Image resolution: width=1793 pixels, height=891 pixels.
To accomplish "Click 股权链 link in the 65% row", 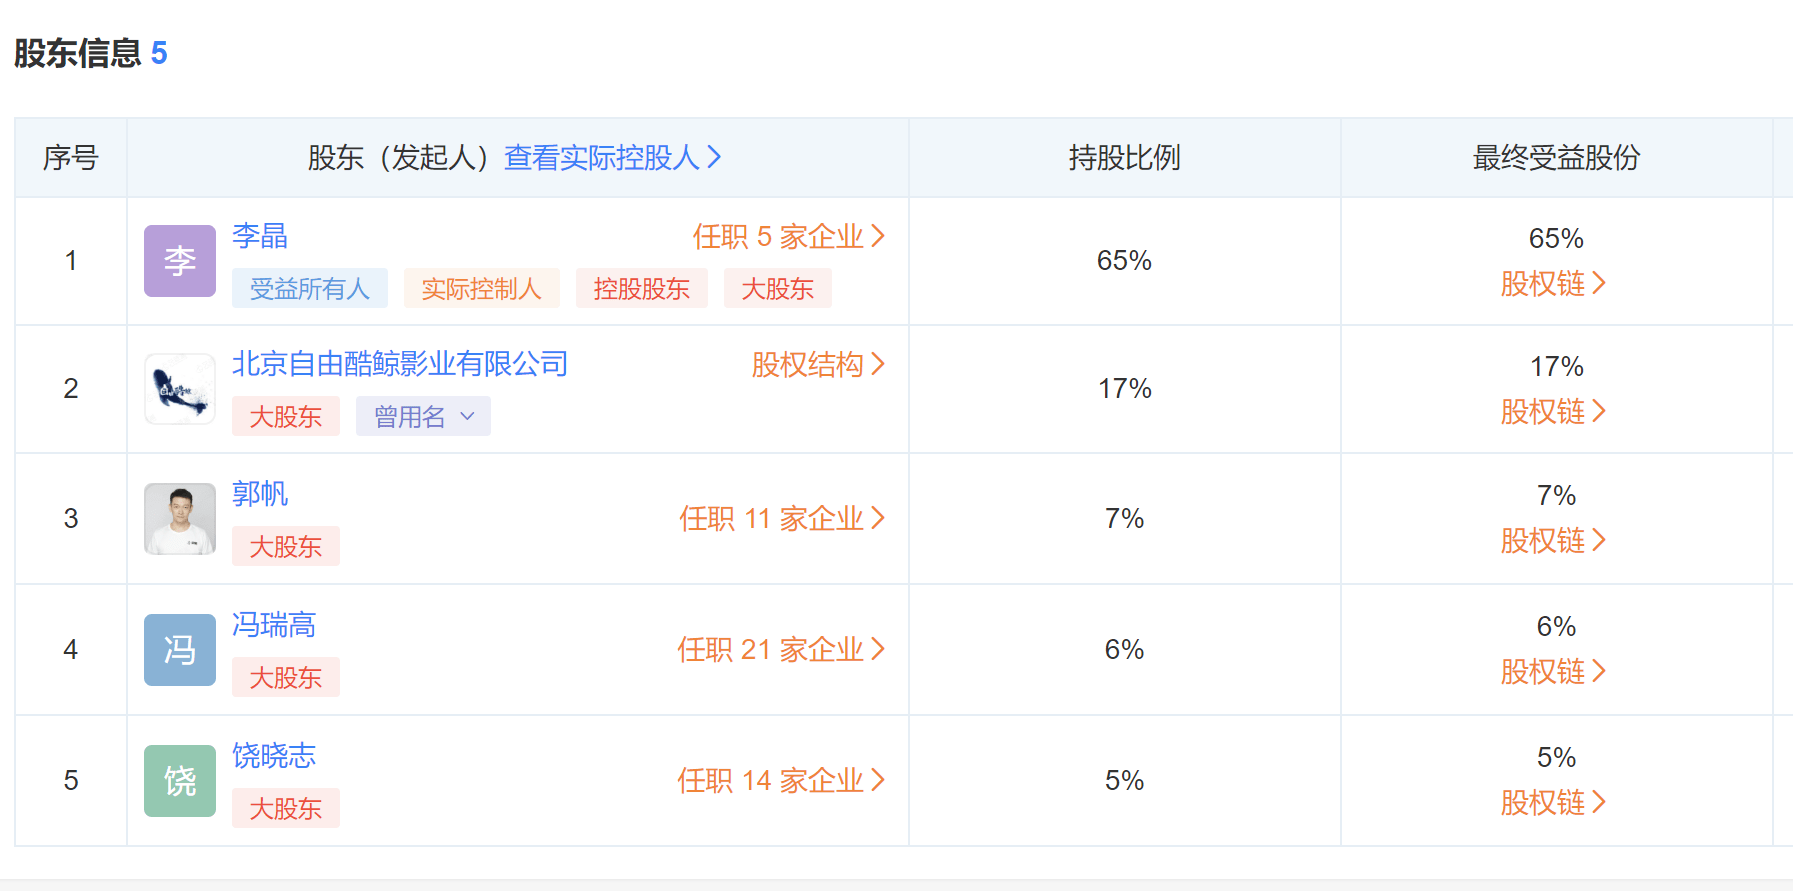I will 1552,284.
